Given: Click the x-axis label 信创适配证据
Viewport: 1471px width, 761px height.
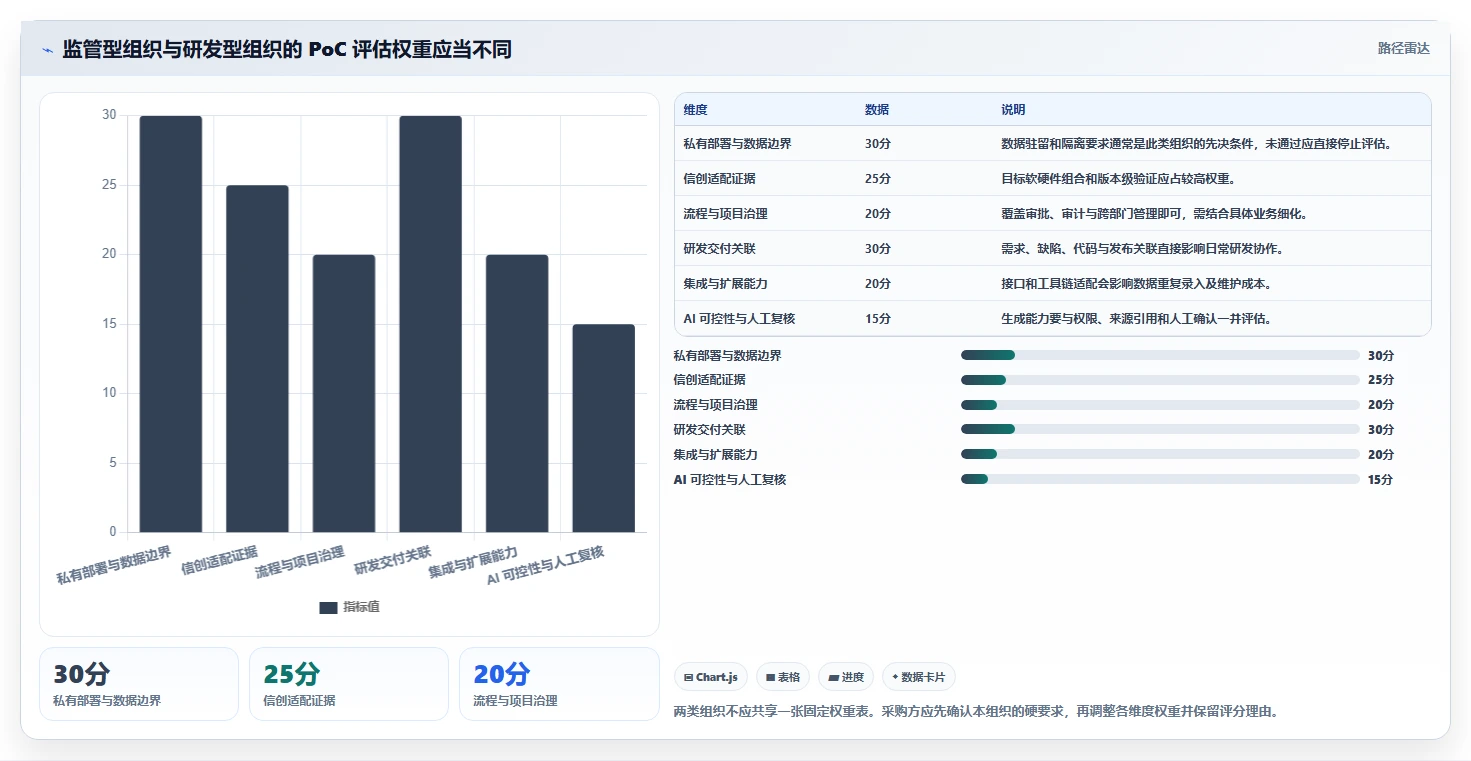Looking at the screenshot, I should (x=219, y=560).
